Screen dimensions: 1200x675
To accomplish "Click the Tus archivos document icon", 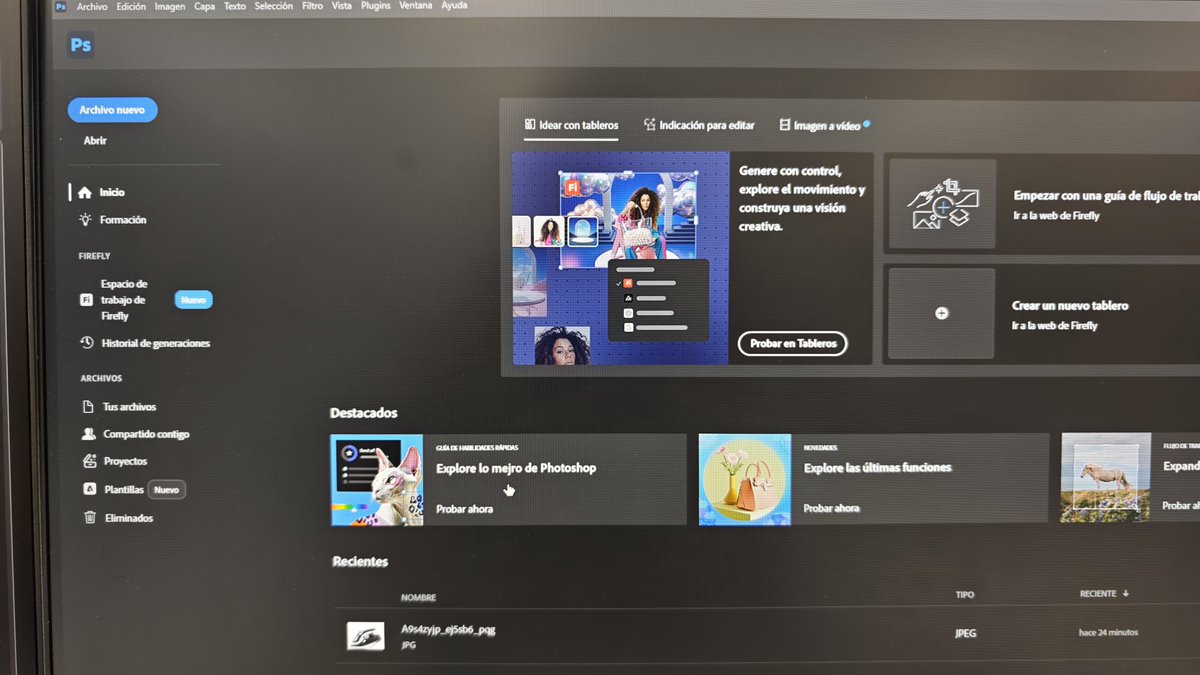I will click(89, 407).
